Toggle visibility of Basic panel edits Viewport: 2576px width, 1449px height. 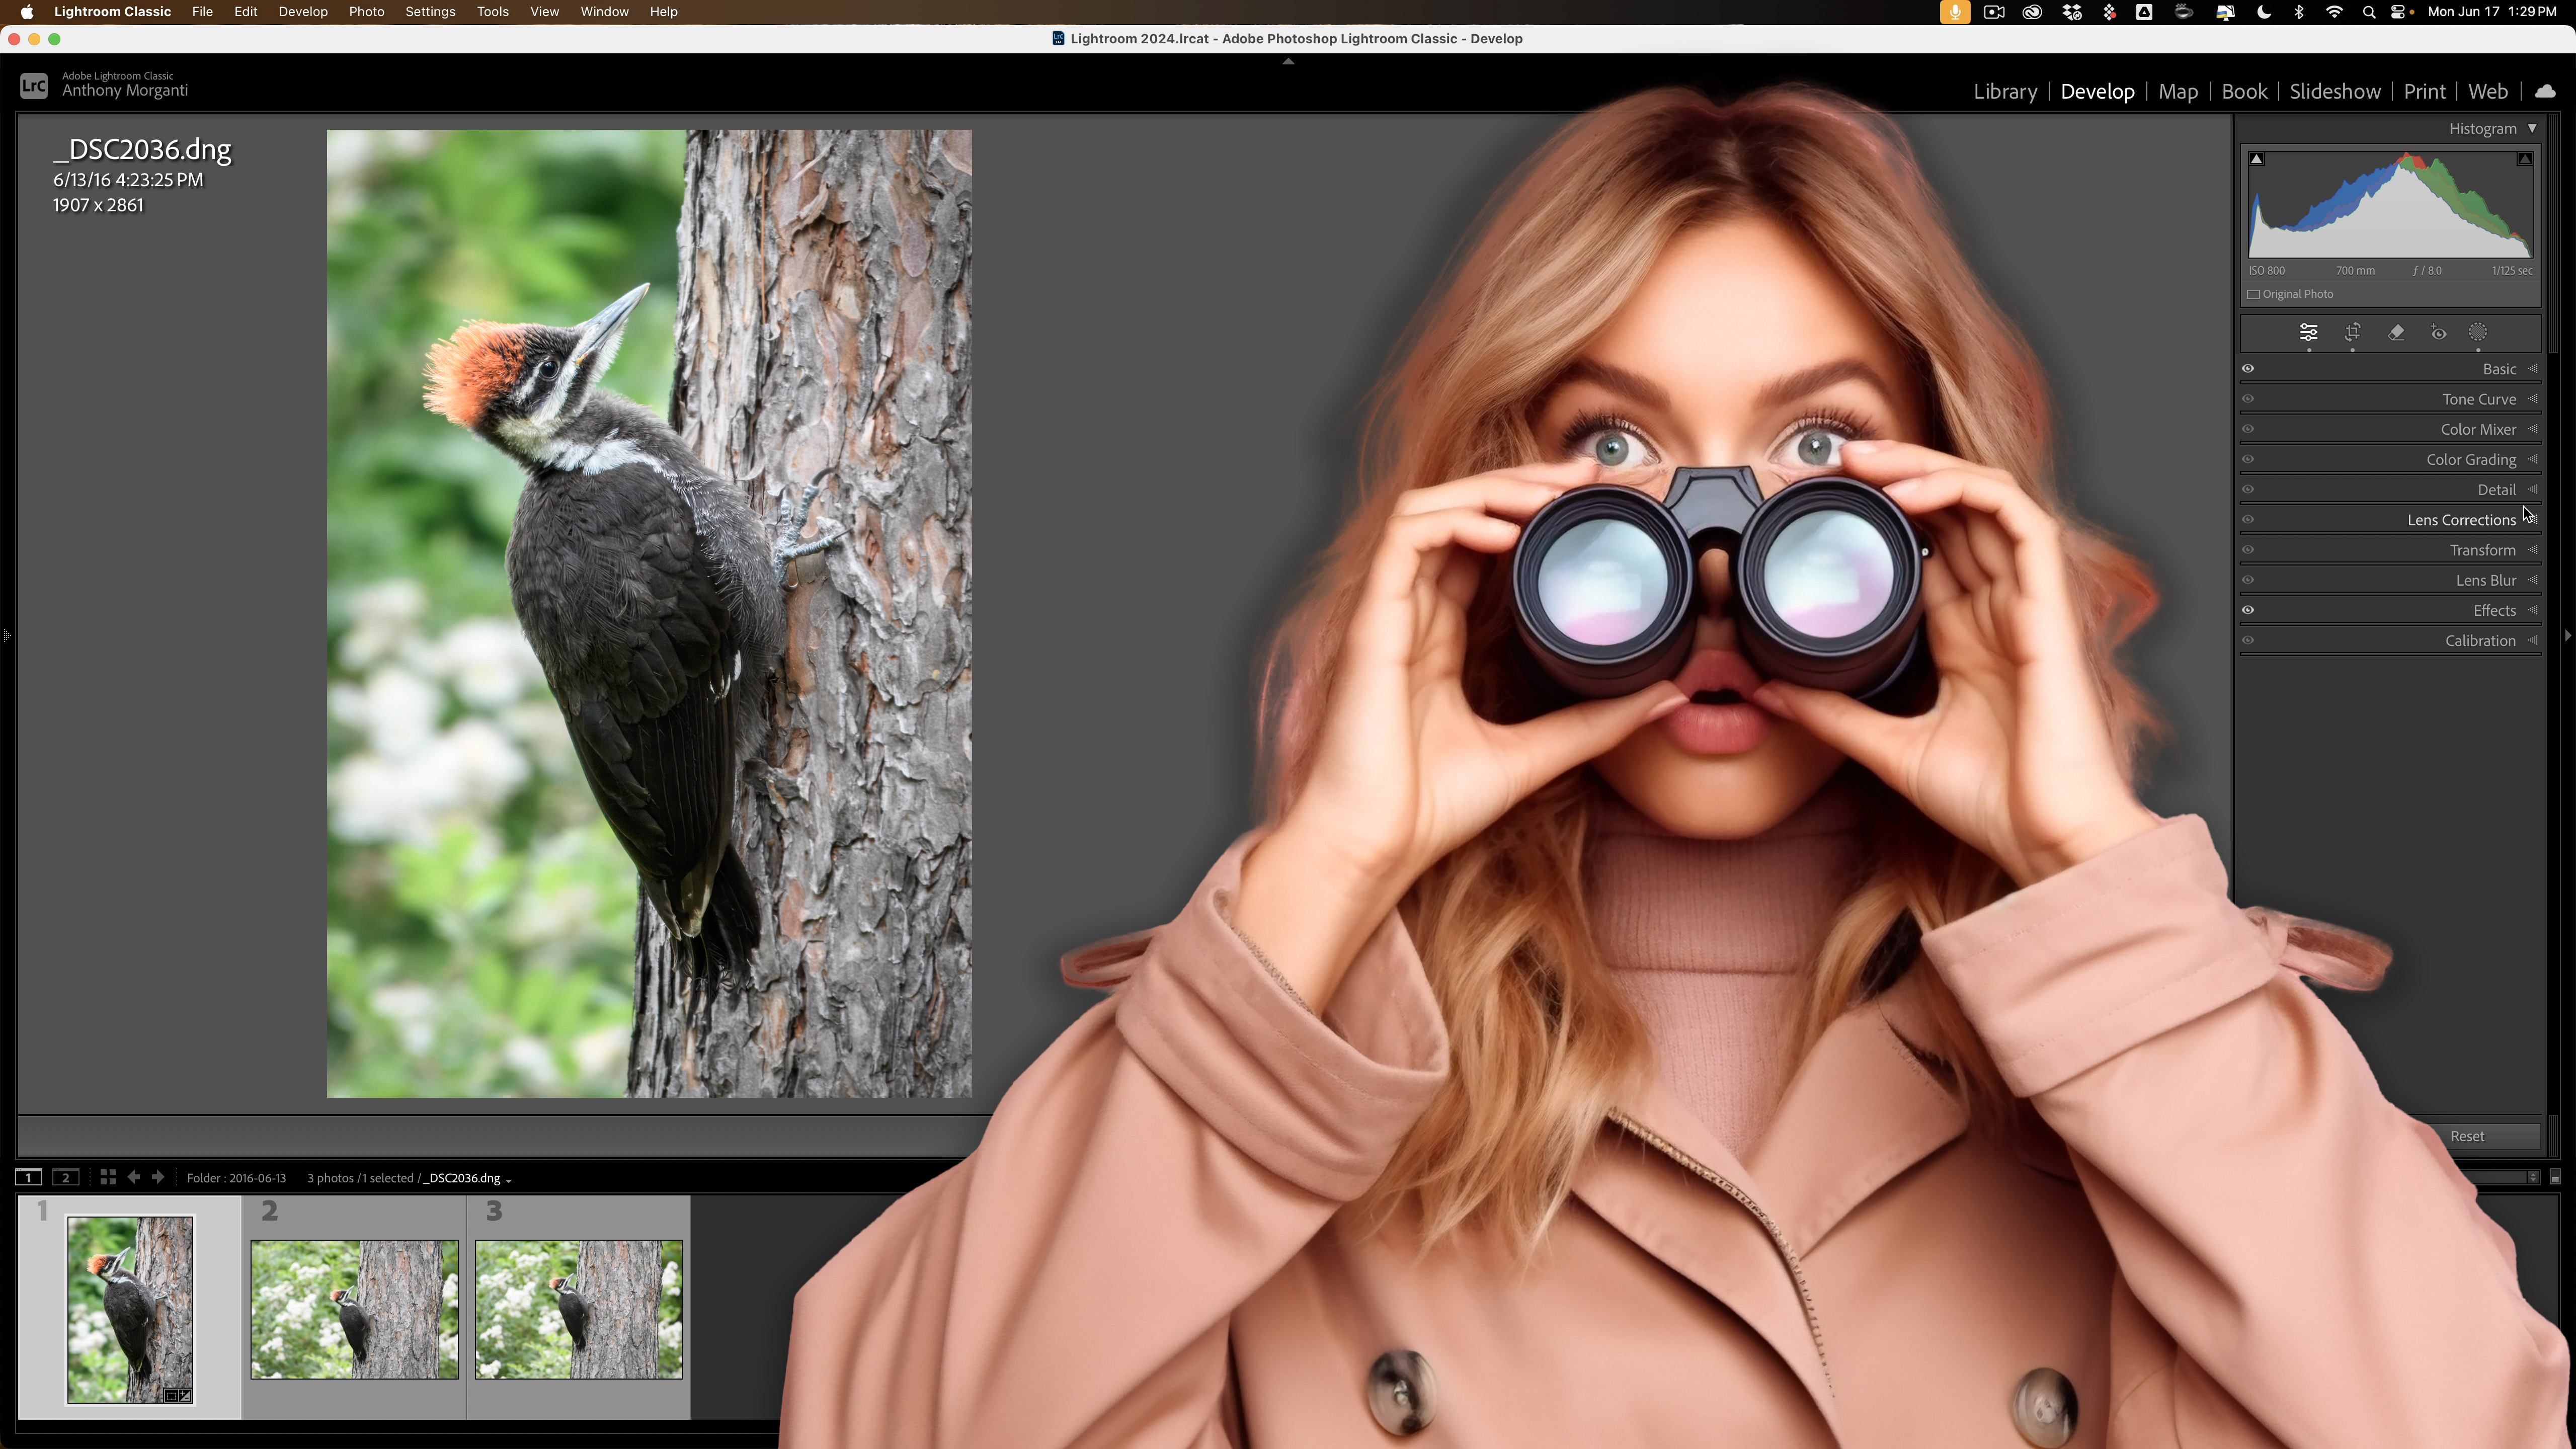tap(2247, 368)
